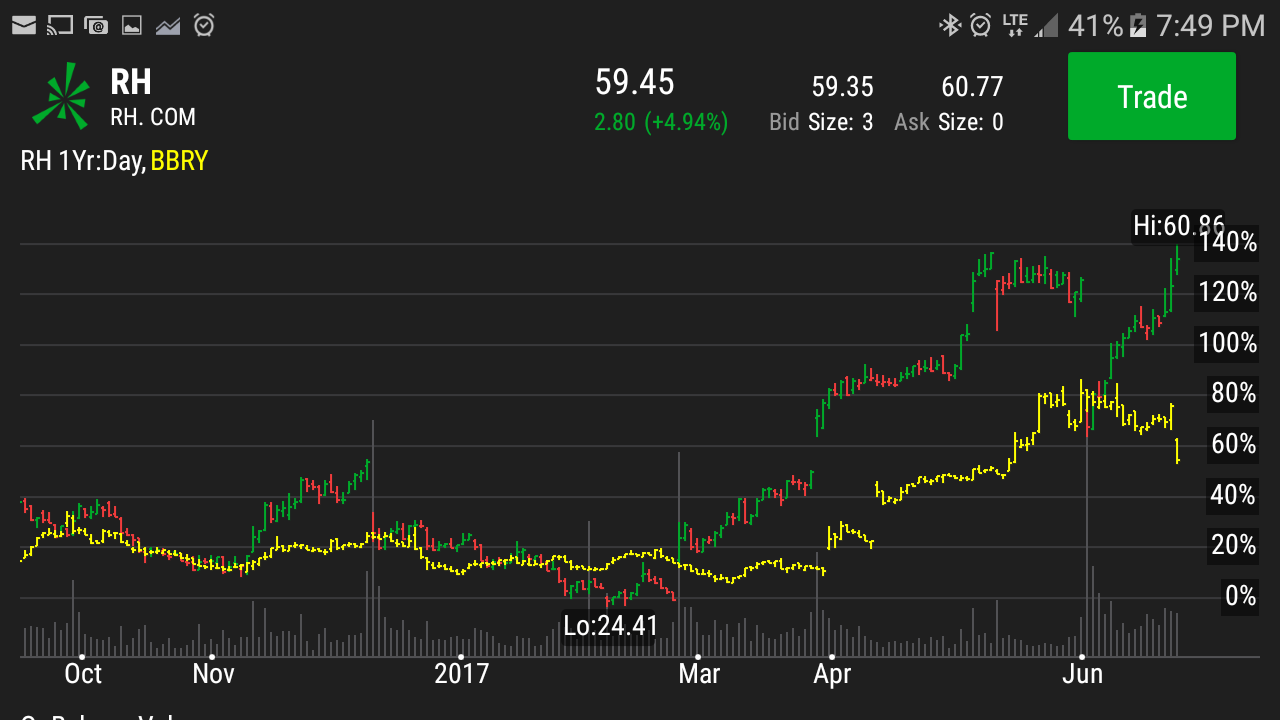Tap the ask price 60.77
This screenshot has width=1280, height=720.
tap(971, 87)
